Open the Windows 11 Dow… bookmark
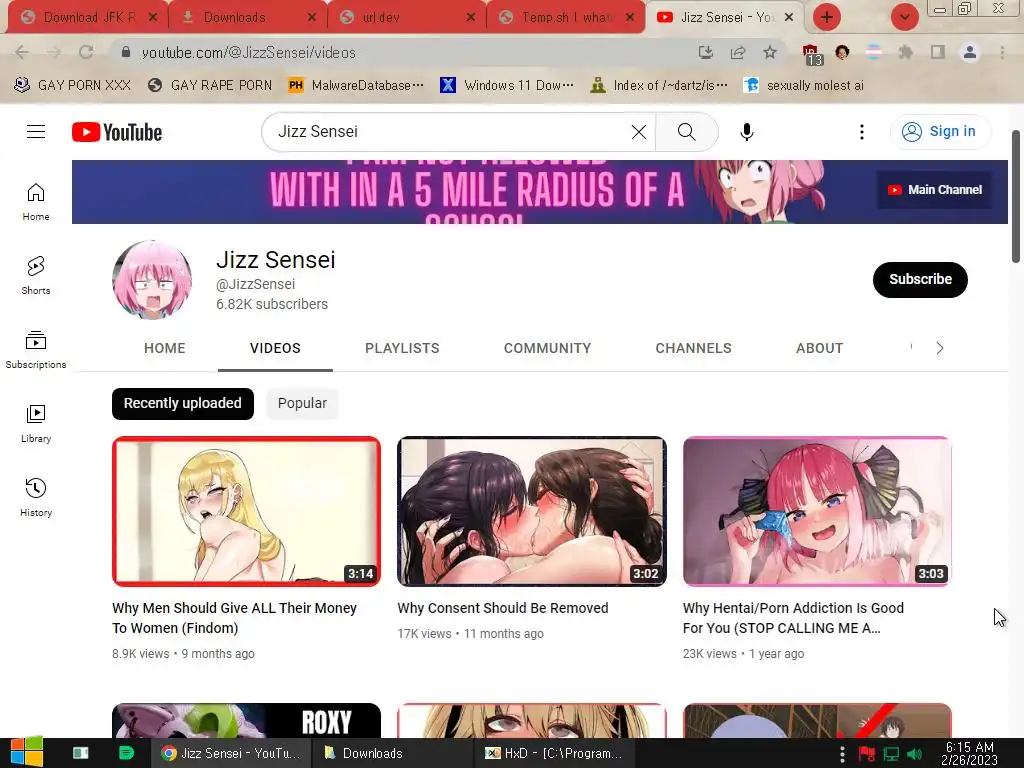 [x=507, y=85]
